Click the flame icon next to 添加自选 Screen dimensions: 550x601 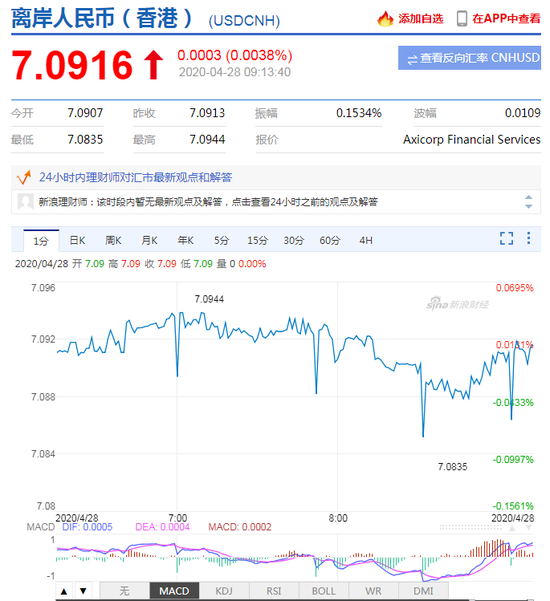(x=385, y=18)
